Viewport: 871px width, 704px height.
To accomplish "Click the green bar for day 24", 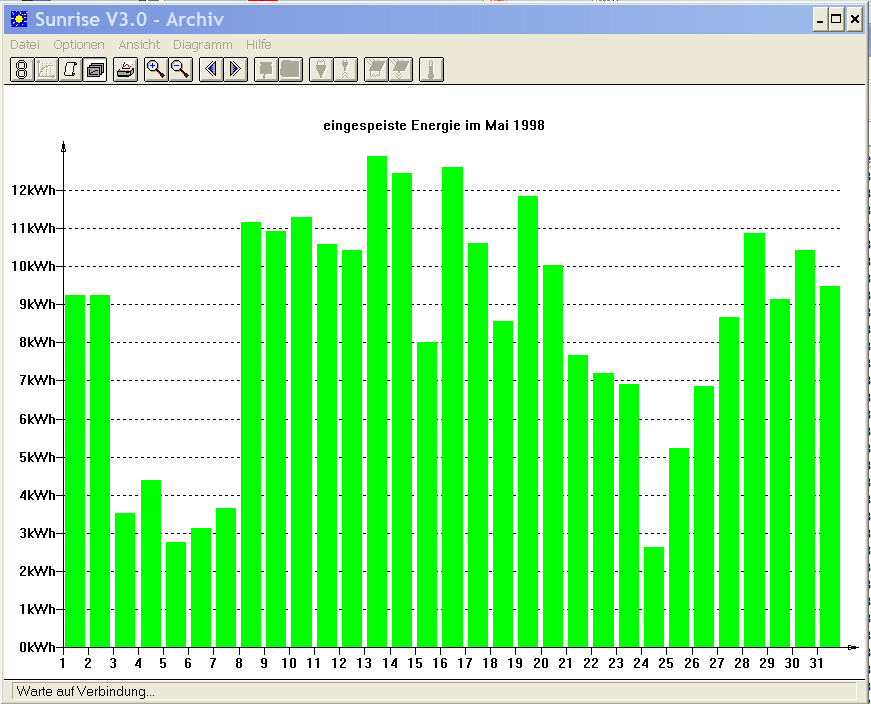I will (654, 597).
